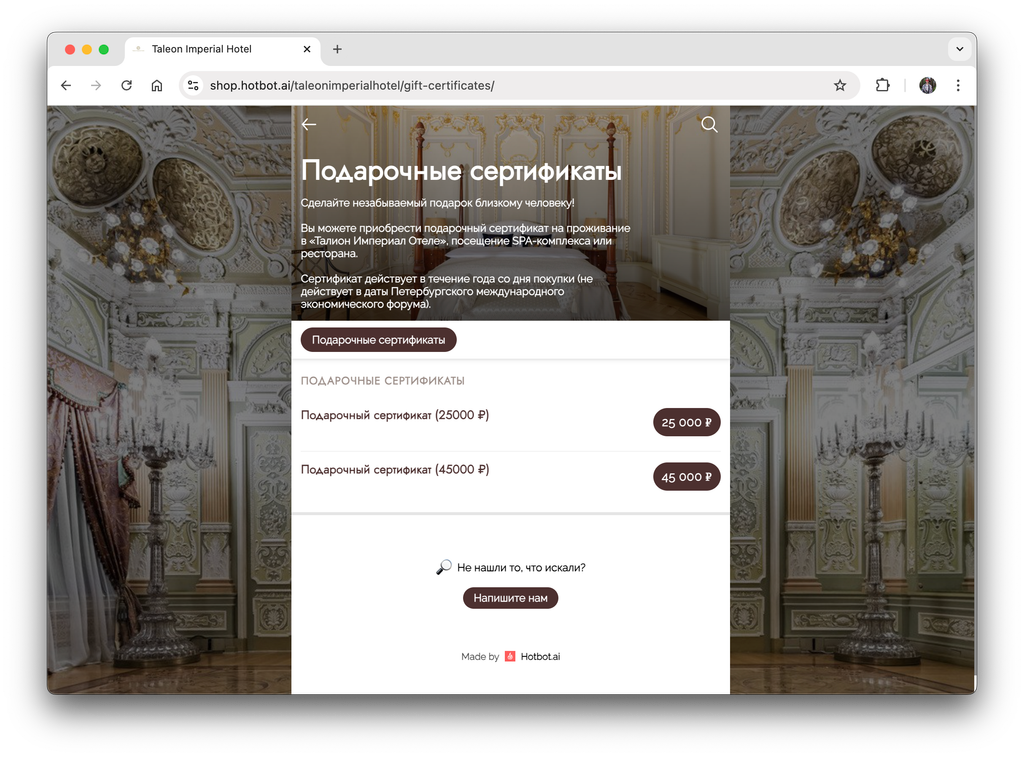Open the search magnifier on the page

(x=709, y=124)
